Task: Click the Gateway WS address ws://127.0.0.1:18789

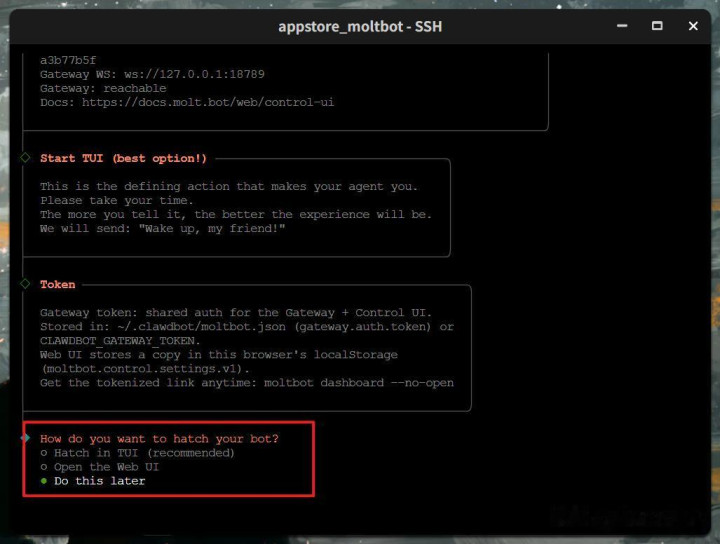Action: click(193, 74)
